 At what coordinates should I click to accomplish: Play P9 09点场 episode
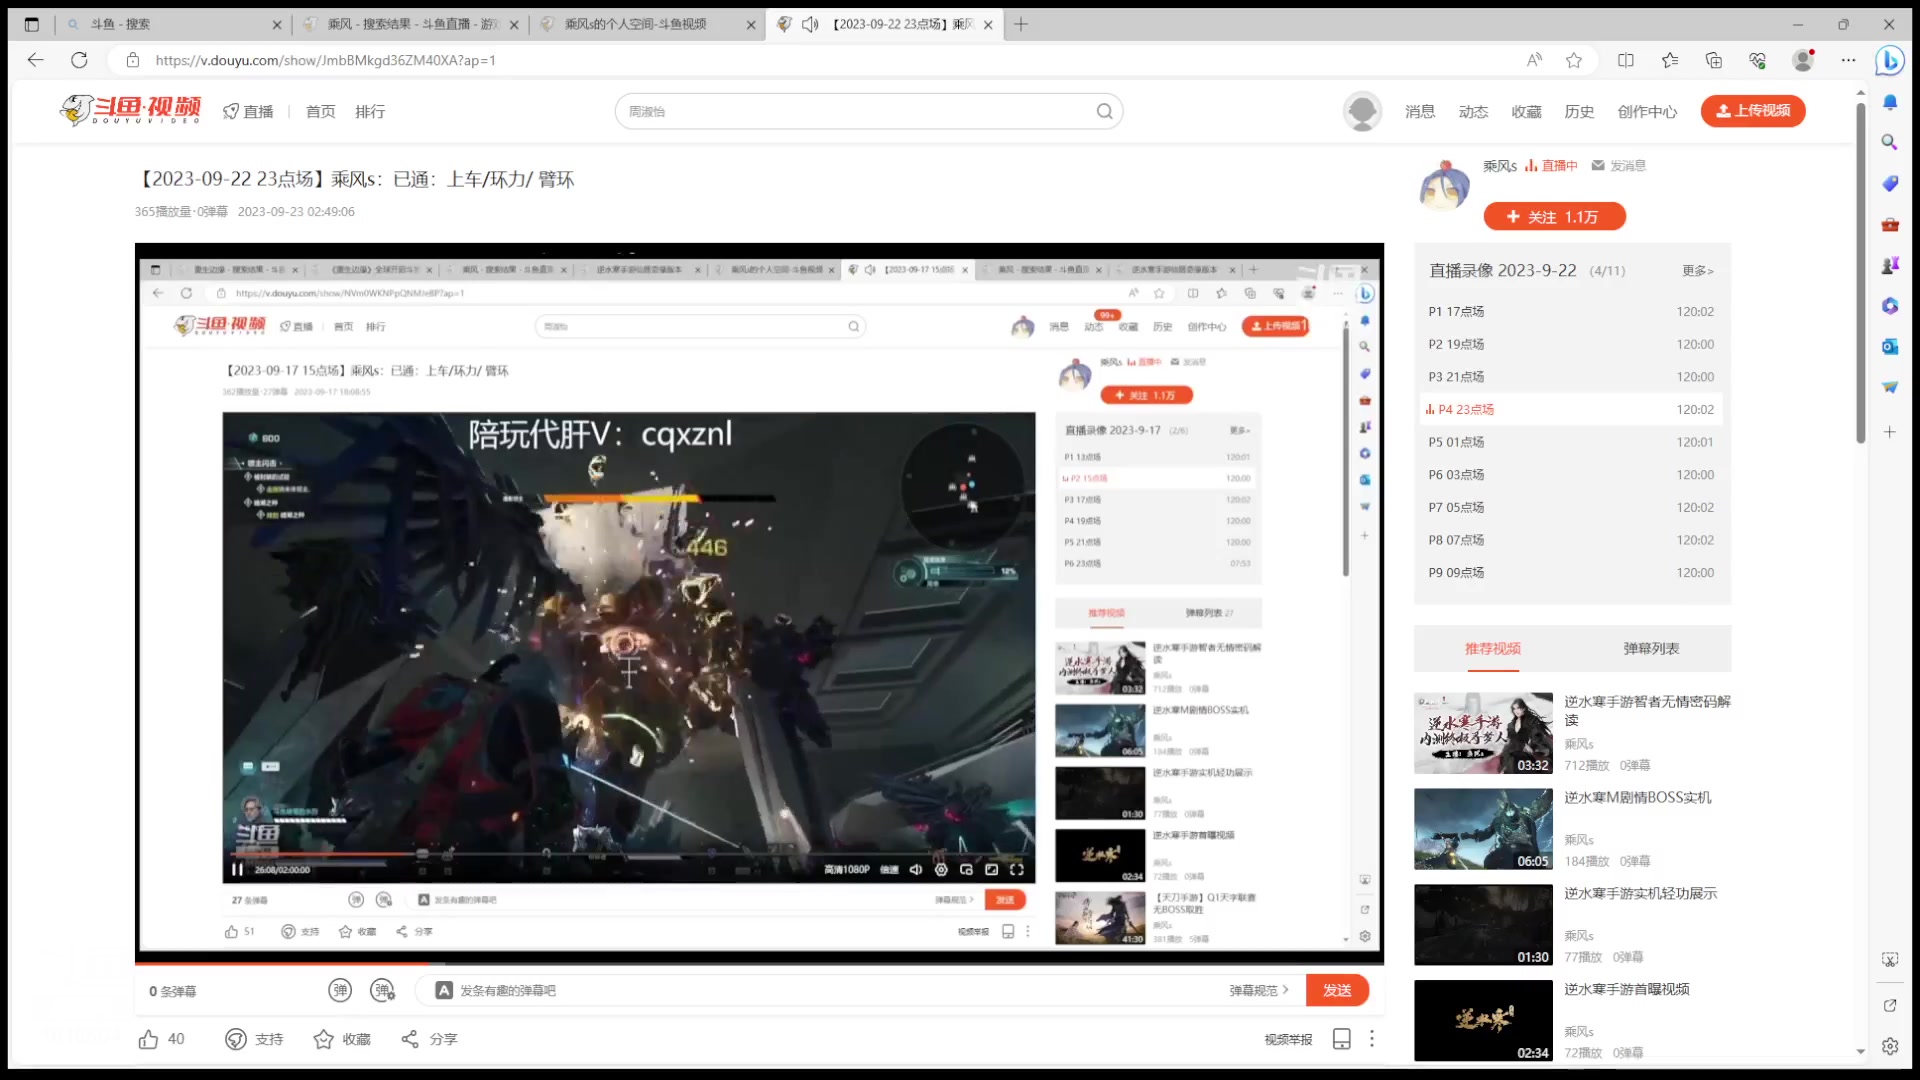pos(1570,573)
